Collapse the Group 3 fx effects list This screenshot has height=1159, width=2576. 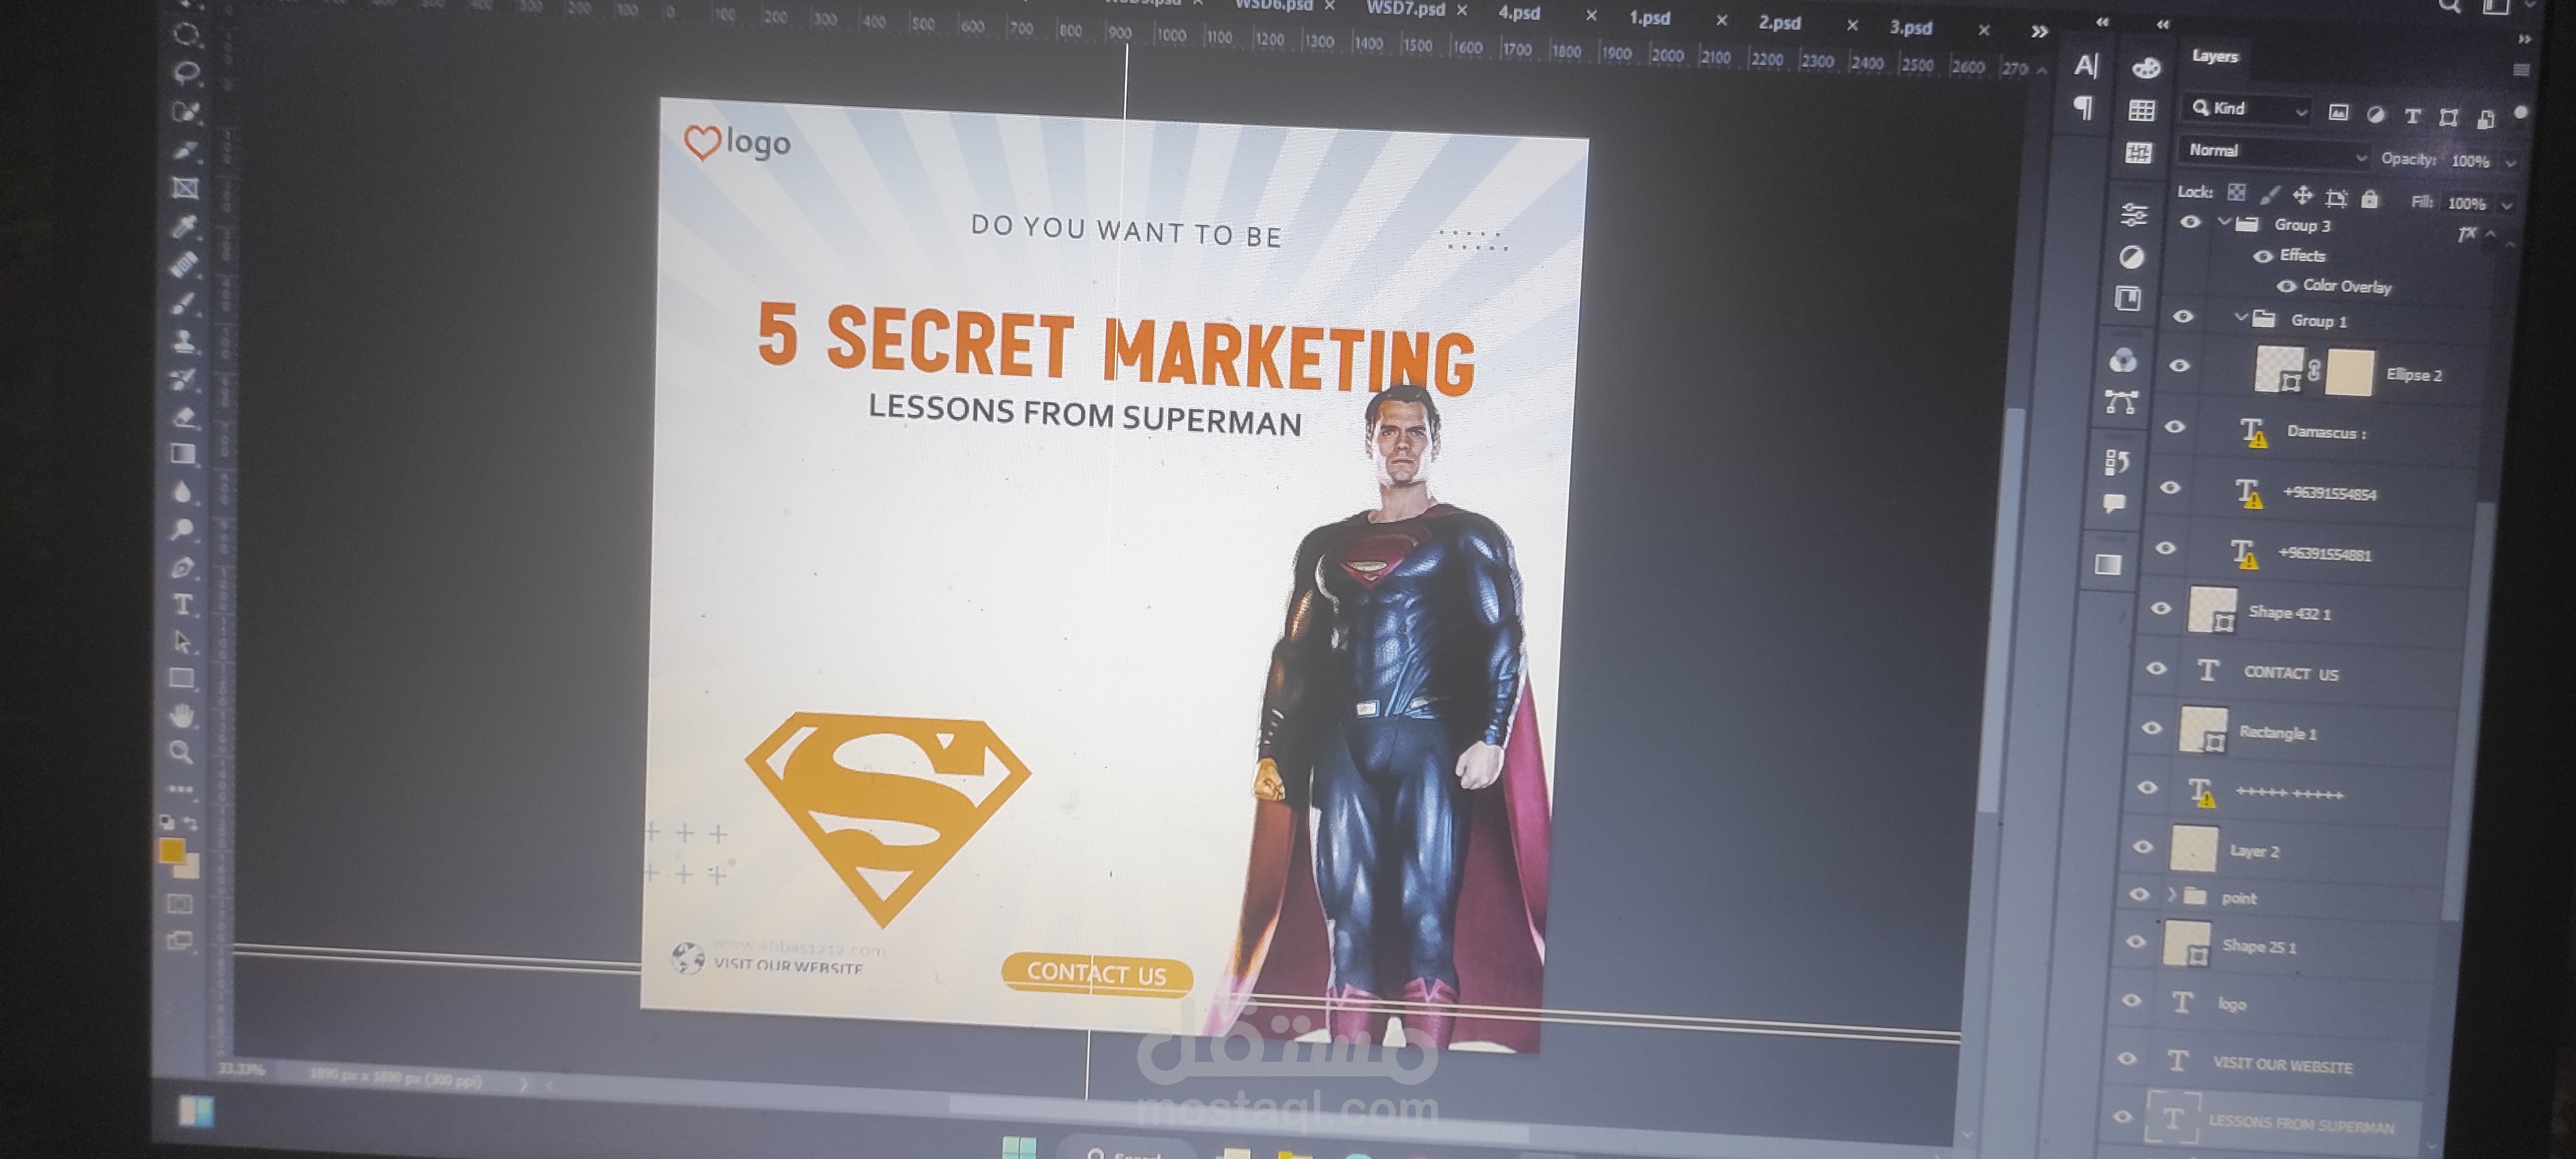[x=2491, y=235]
